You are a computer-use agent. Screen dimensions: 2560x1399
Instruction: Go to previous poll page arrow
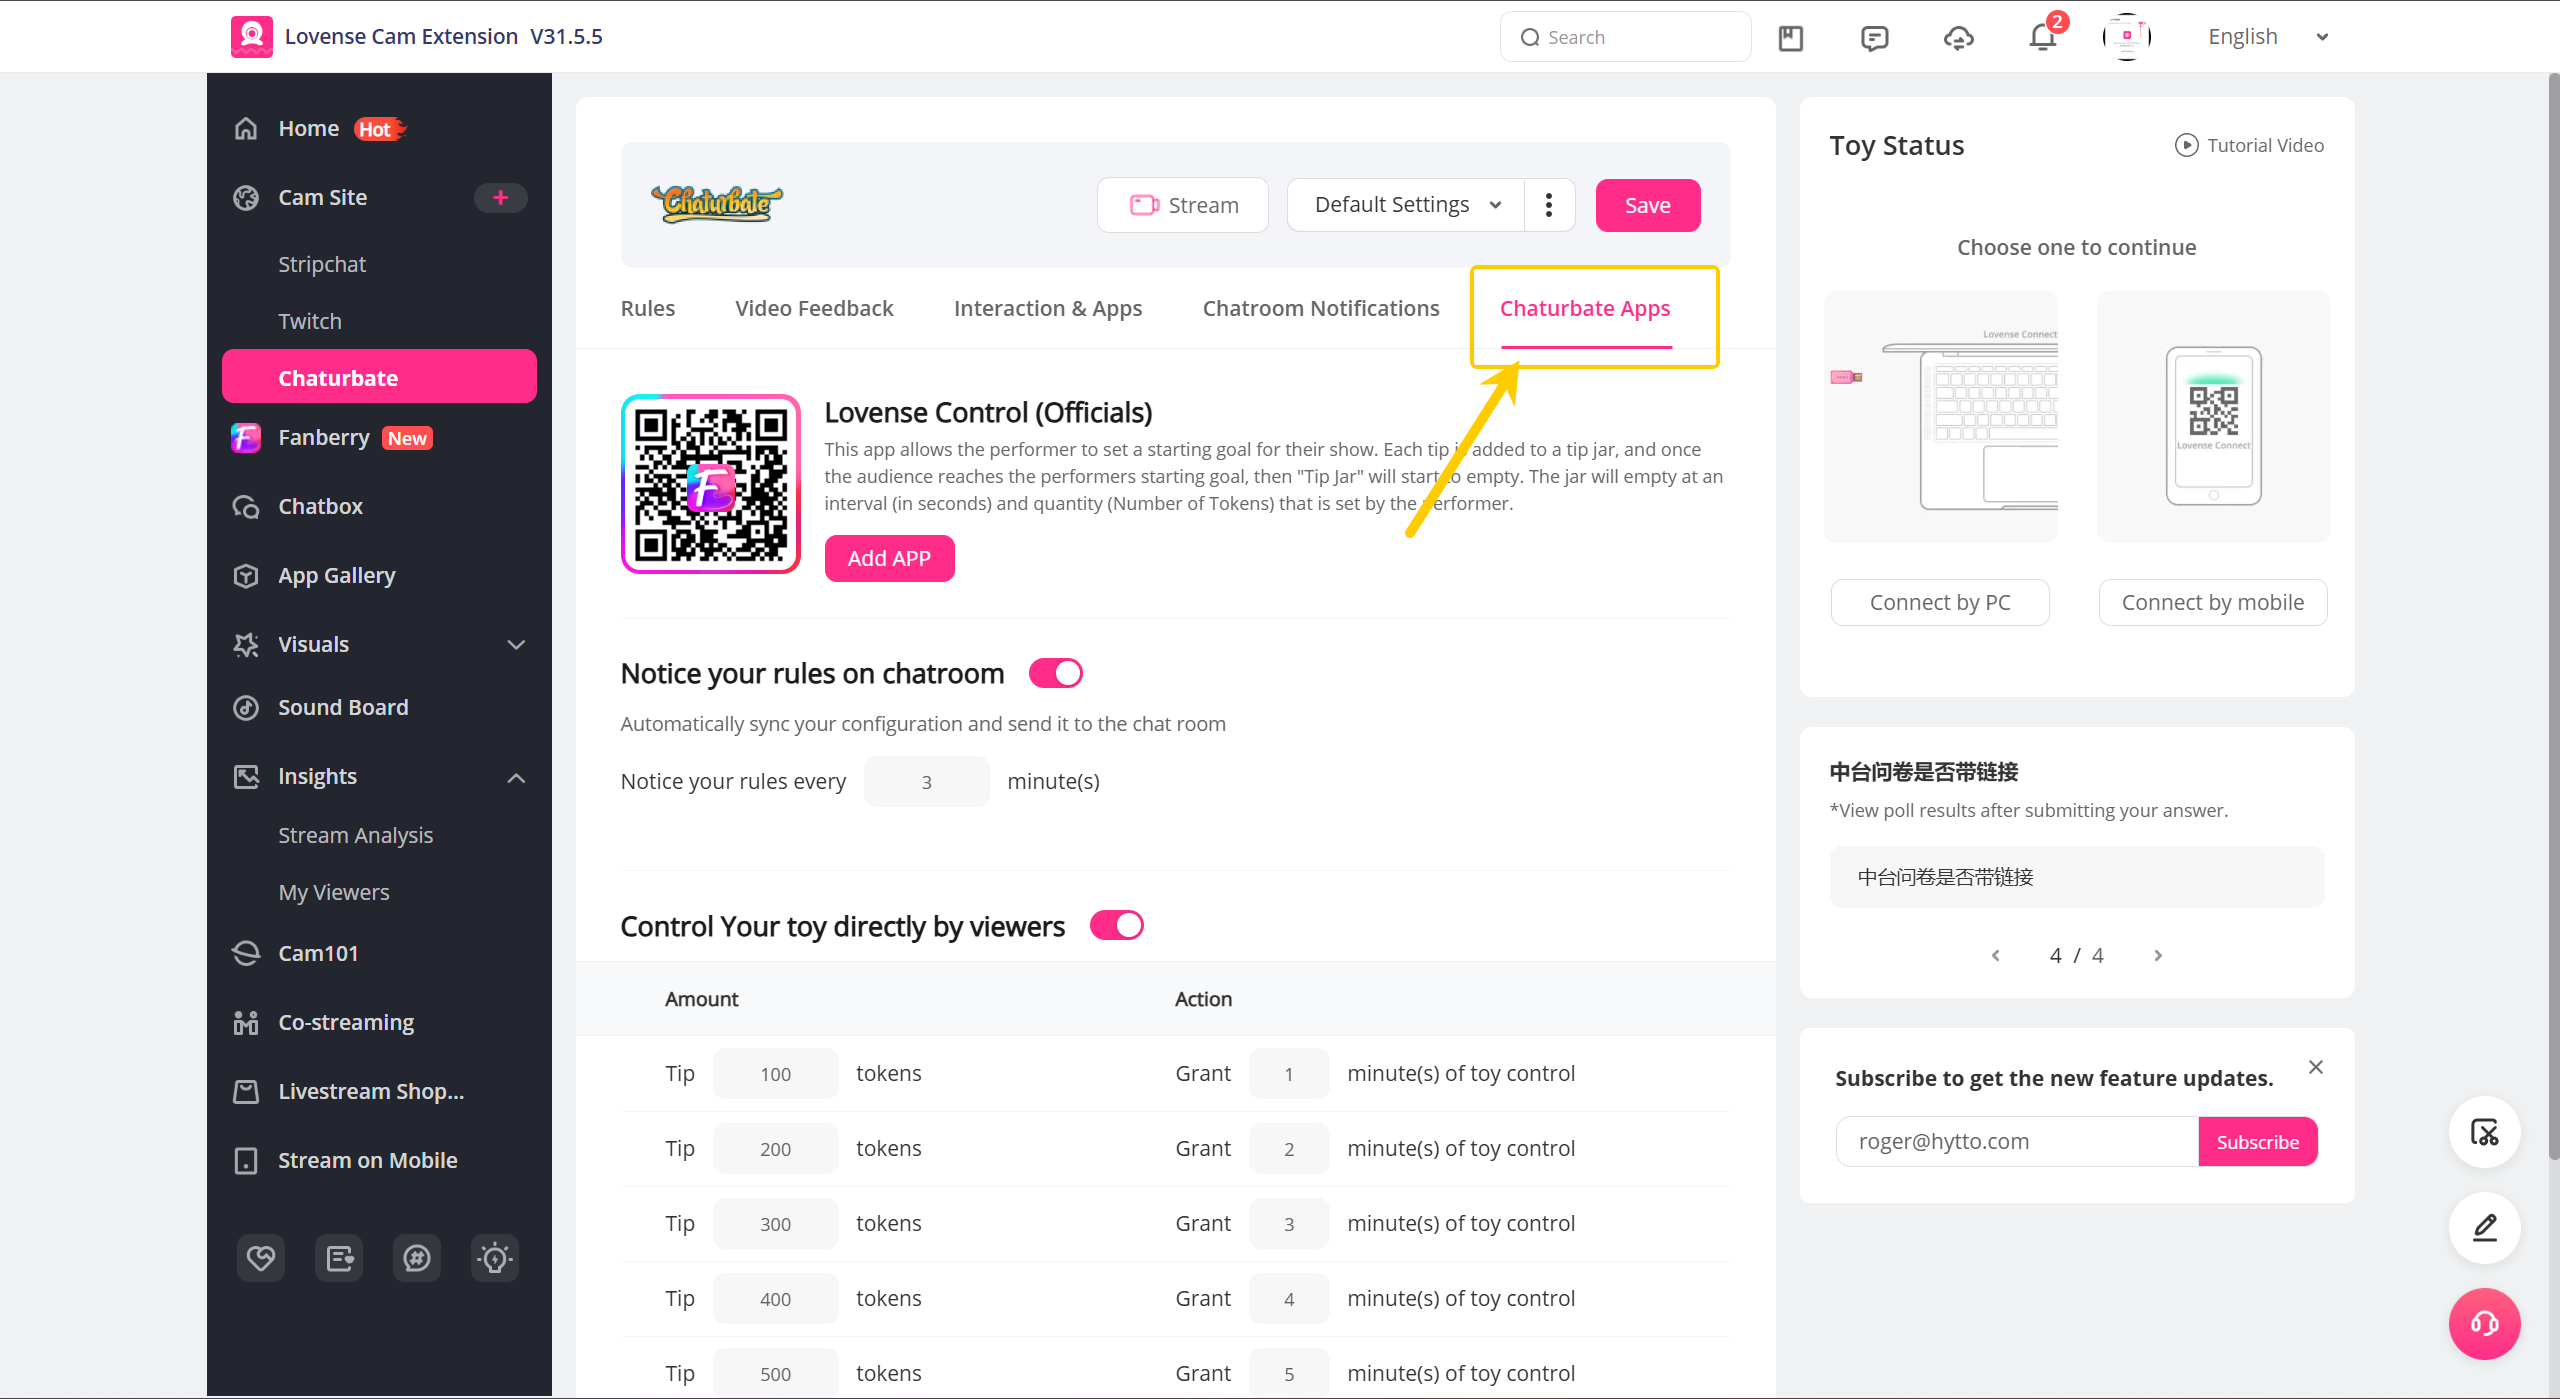point(1996,956)
